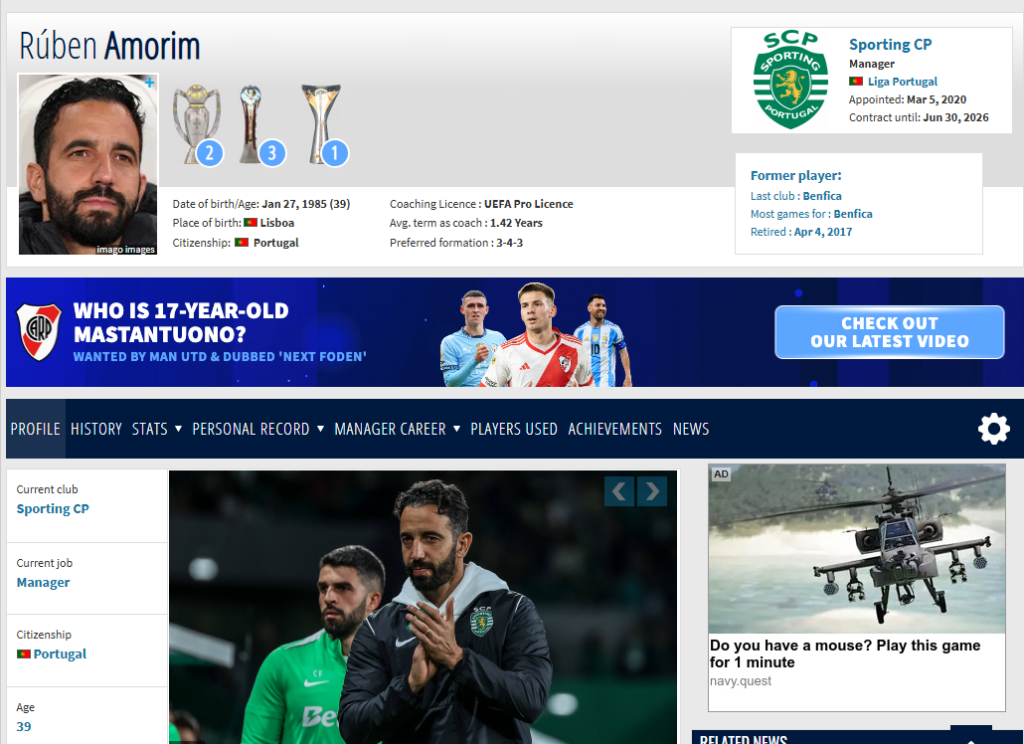The image size is (1024, 744).
Task: Click the players photo in the banner
Action: tap(536, 334)
